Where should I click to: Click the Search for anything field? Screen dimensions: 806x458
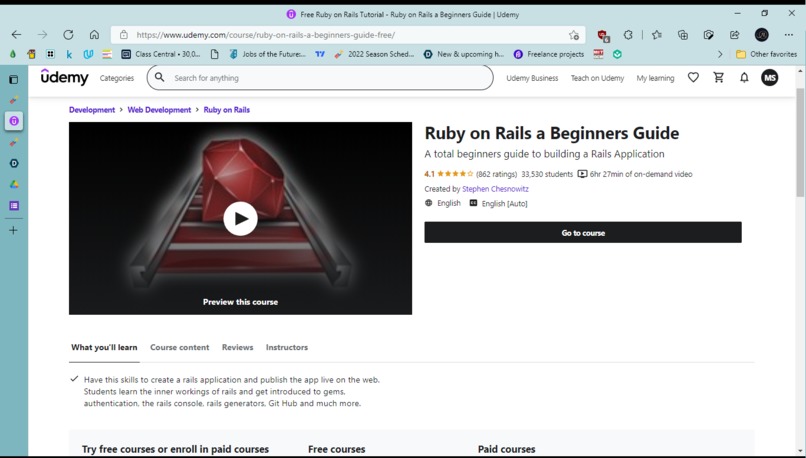click(320, 78)
